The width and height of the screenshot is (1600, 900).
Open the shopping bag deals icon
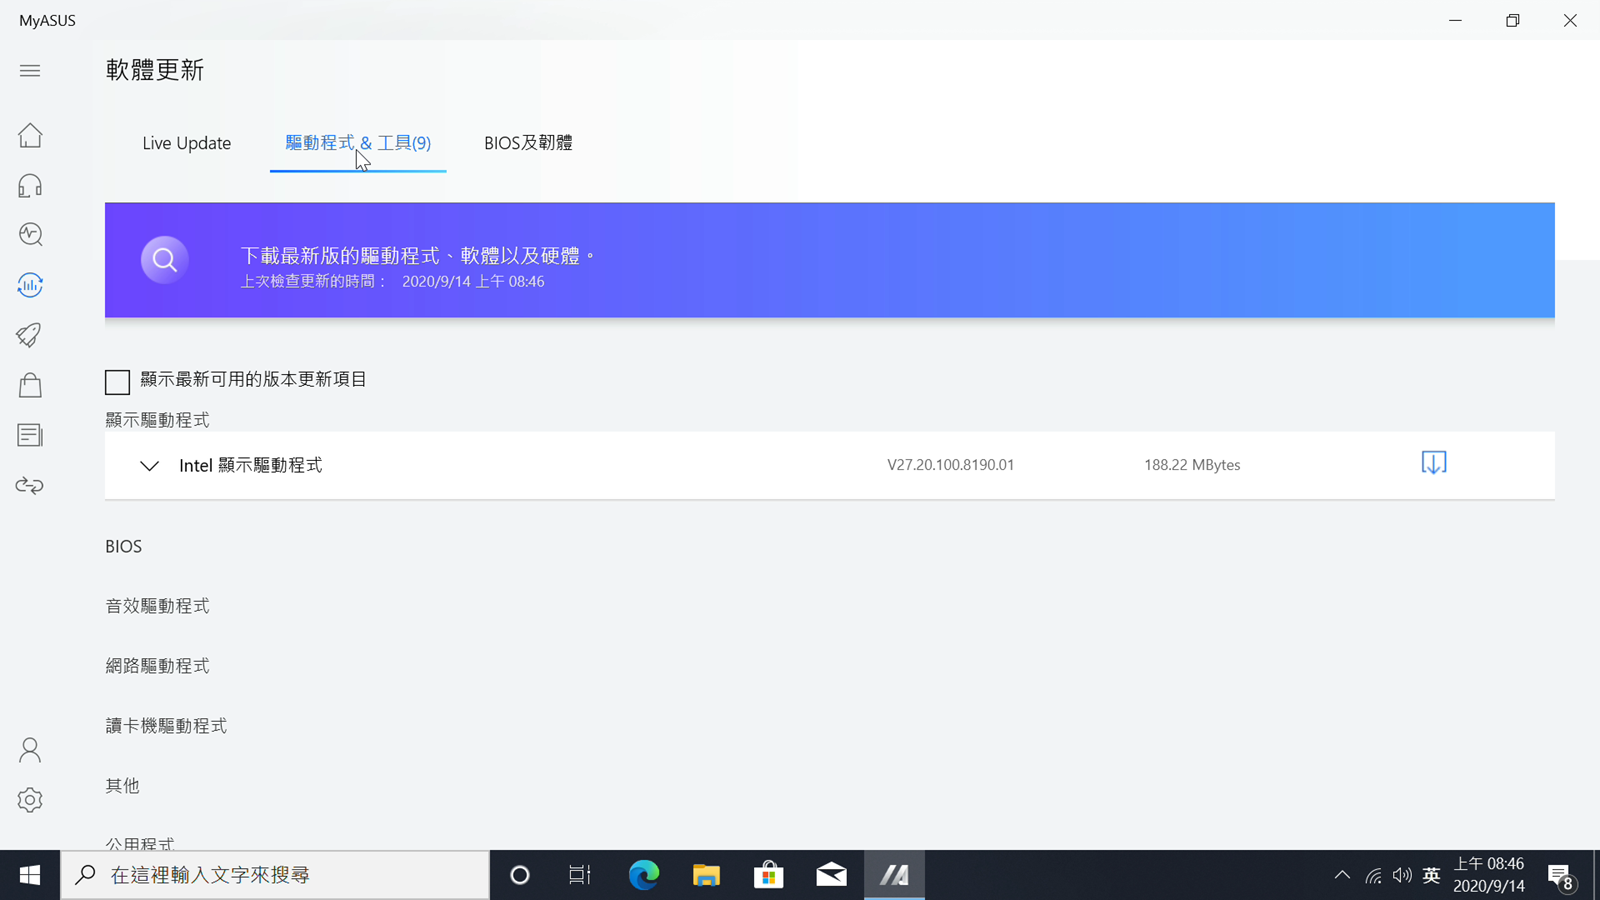coord(30,385)
